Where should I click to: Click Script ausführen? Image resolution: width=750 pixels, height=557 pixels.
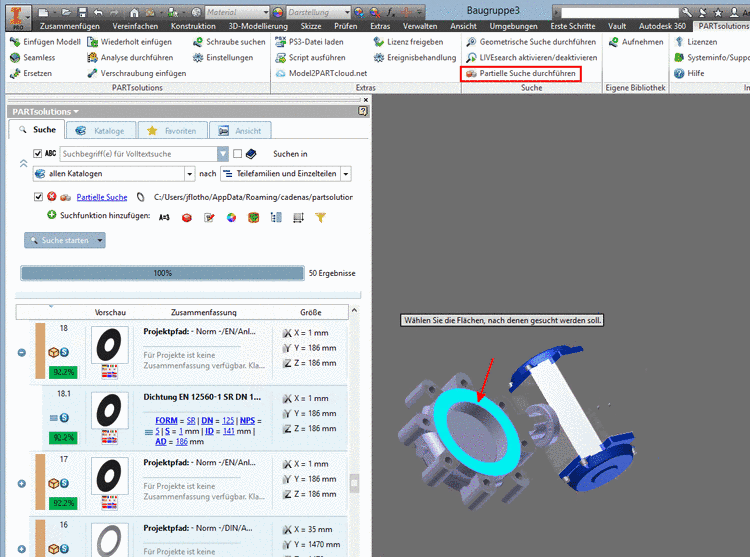(x=310, y=57)
